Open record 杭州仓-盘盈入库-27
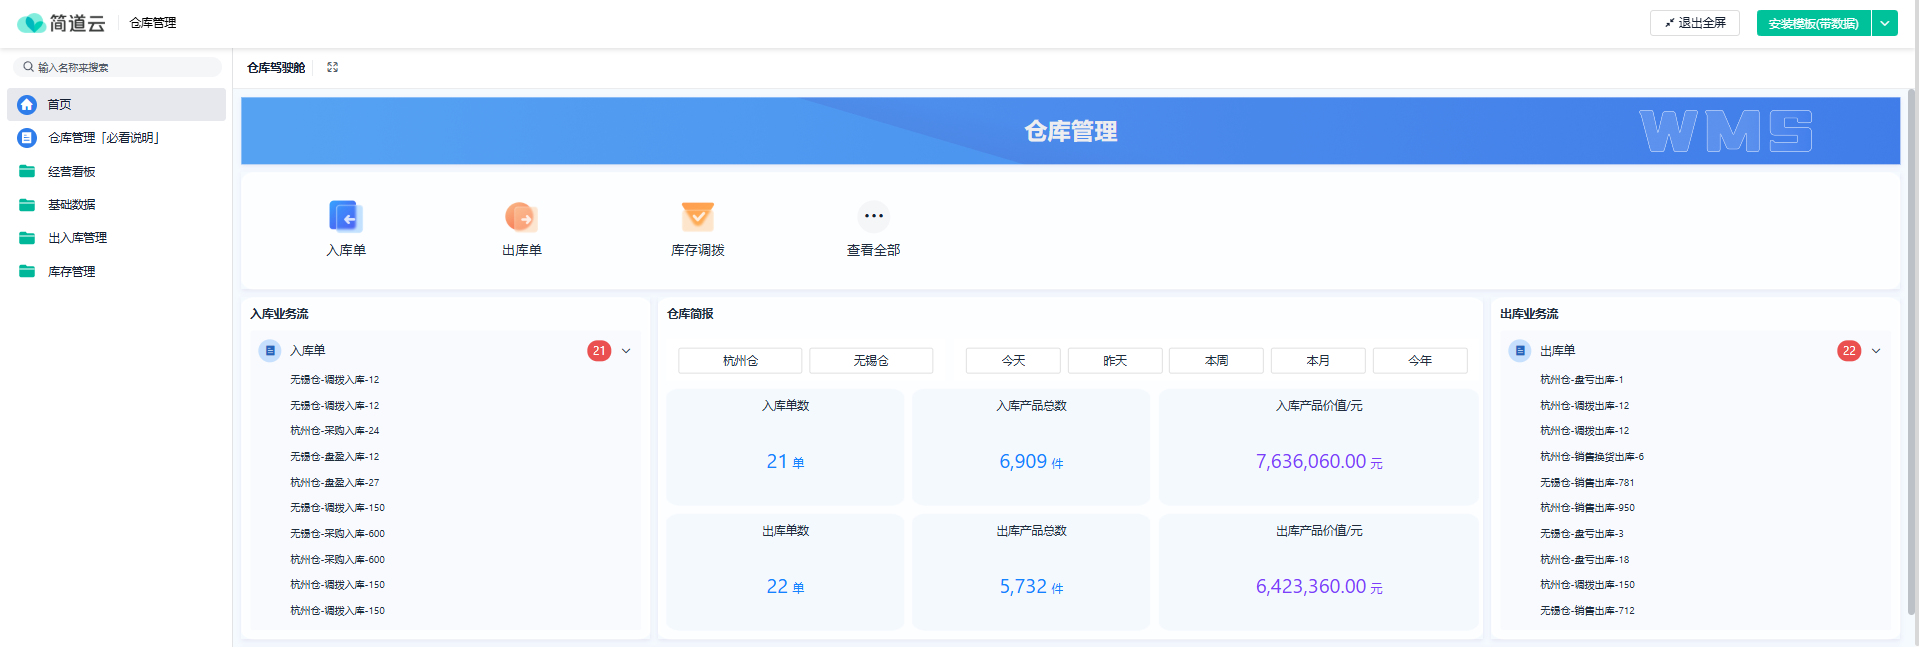1919x647 pixels. 334,483
